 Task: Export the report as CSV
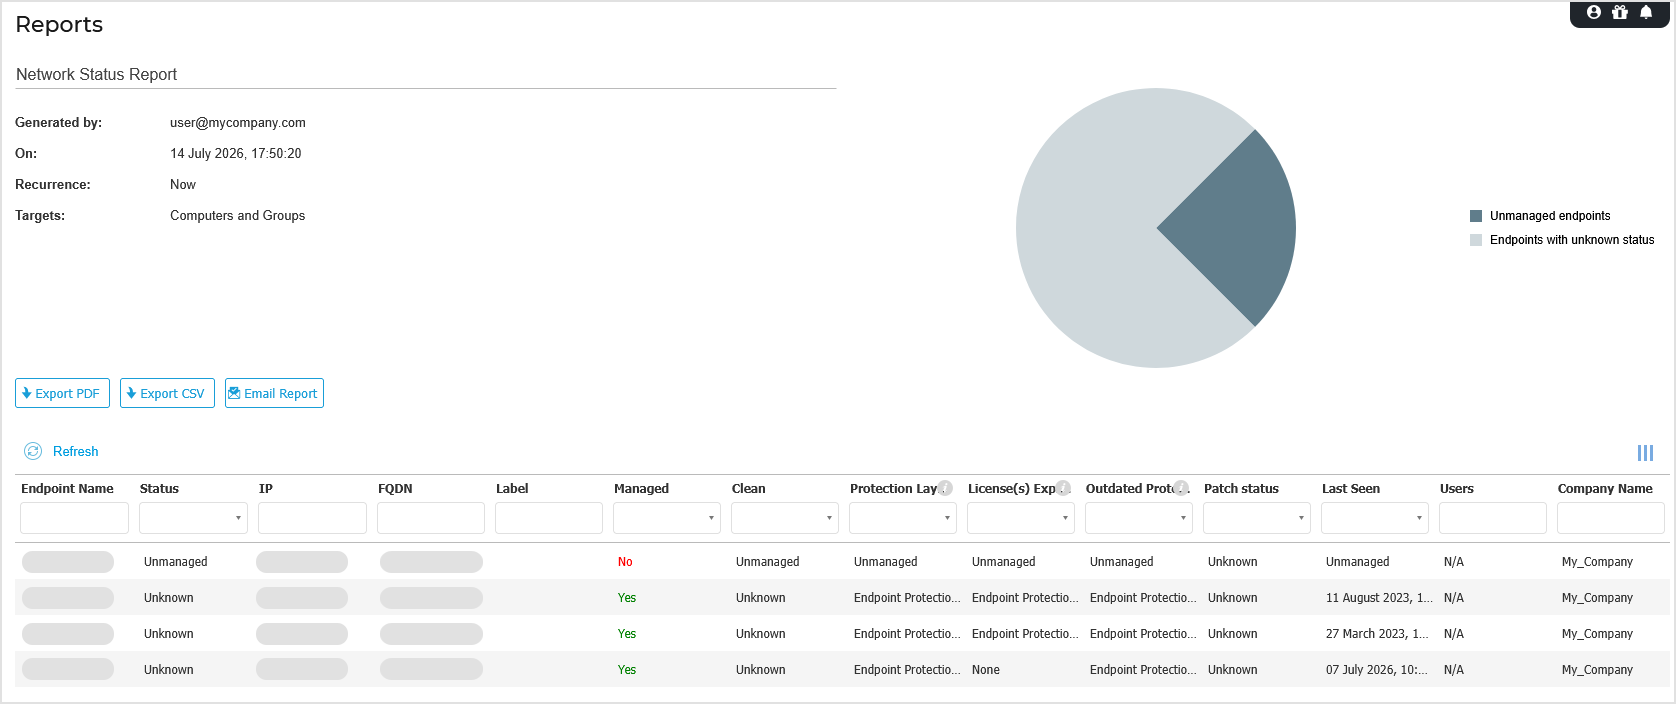[167, 393]
